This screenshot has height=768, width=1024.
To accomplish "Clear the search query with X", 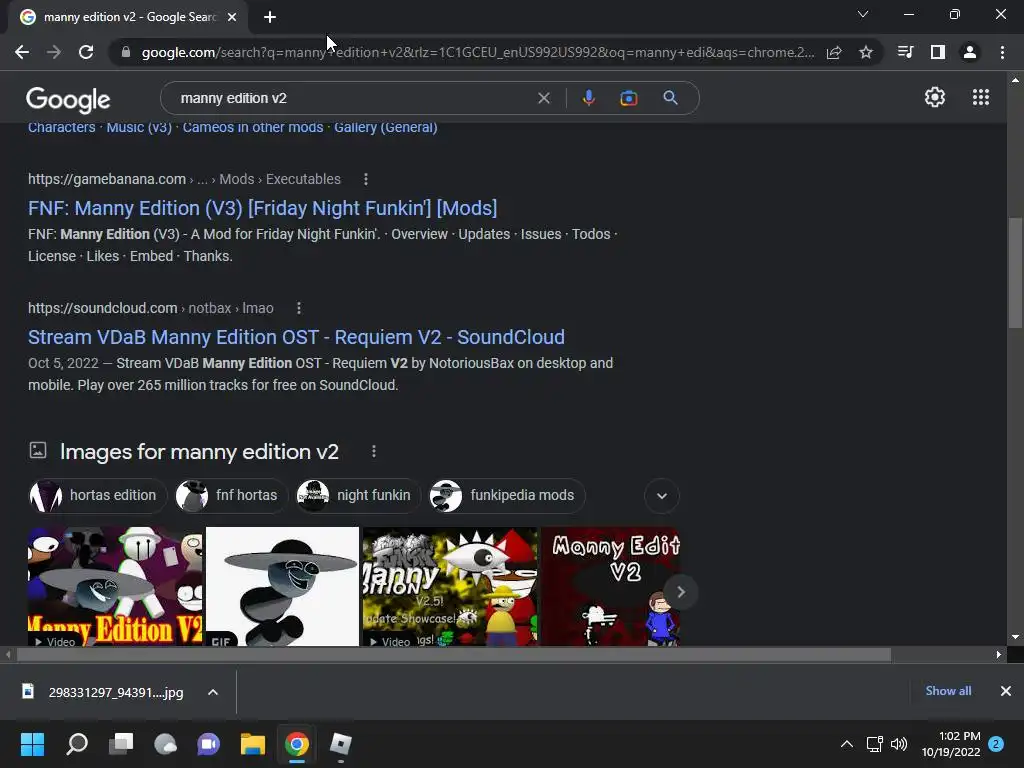I will click(543, 98).
